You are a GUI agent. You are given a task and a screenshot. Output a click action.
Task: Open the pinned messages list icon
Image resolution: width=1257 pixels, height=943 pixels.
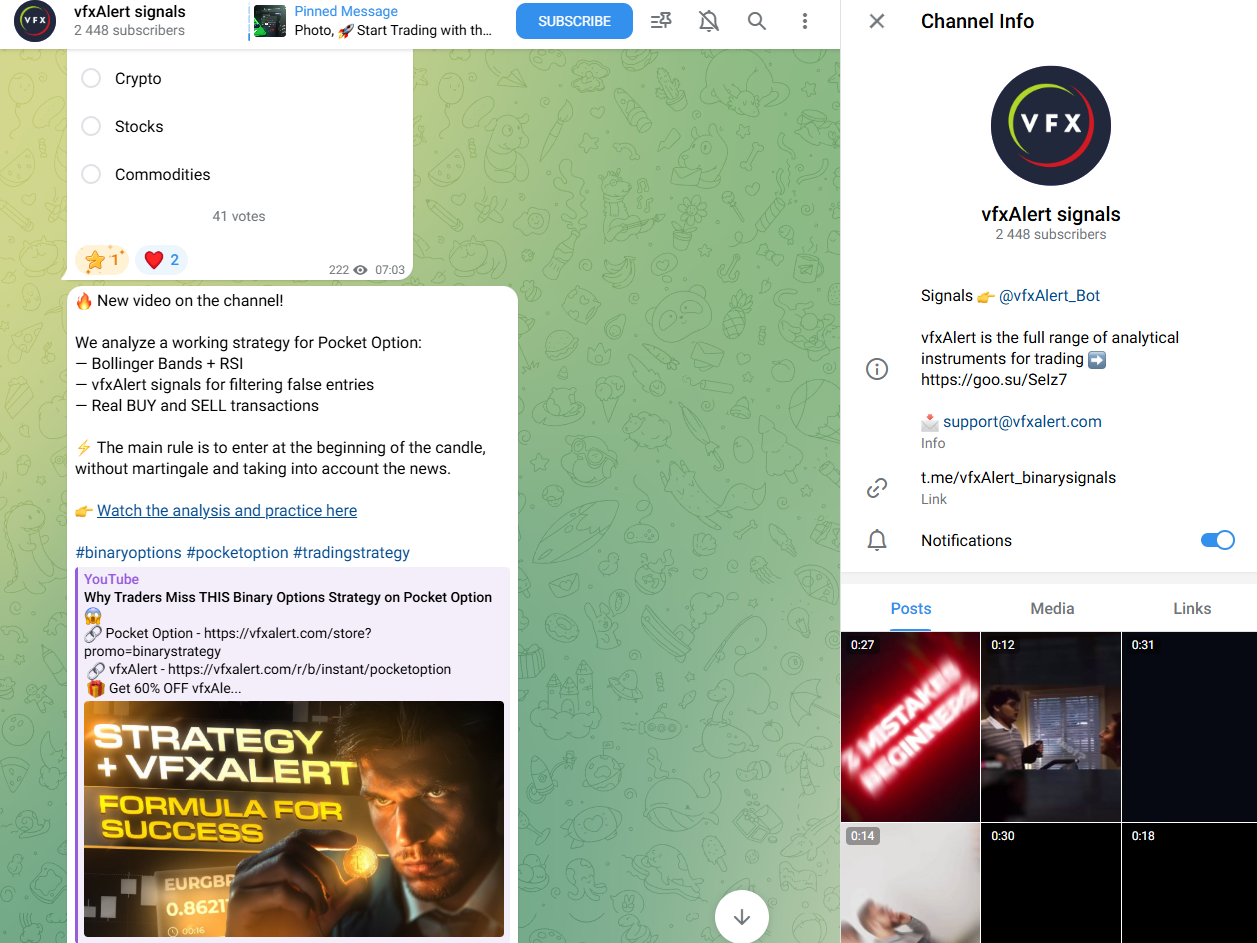tap(661, 21)
